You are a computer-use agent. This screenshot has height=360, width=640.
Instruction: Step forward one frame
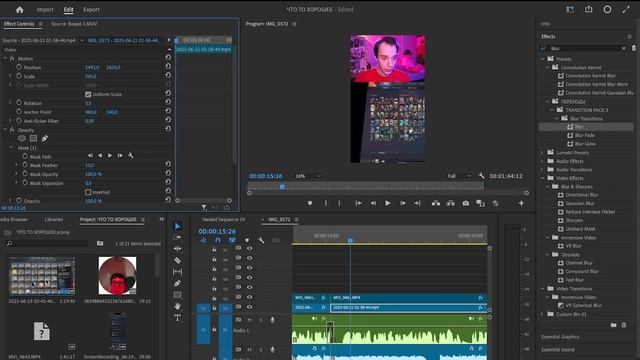403,203
